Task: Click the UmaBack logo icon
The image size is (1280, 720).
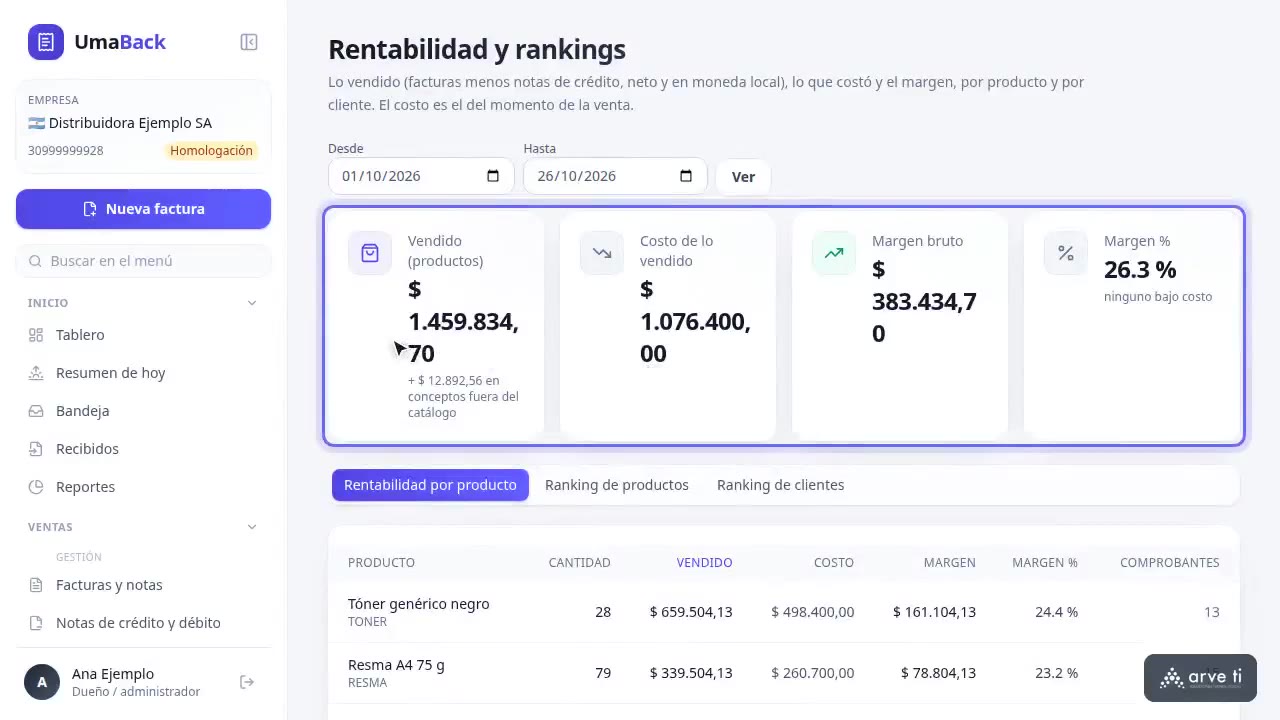Action: [46, 42]
